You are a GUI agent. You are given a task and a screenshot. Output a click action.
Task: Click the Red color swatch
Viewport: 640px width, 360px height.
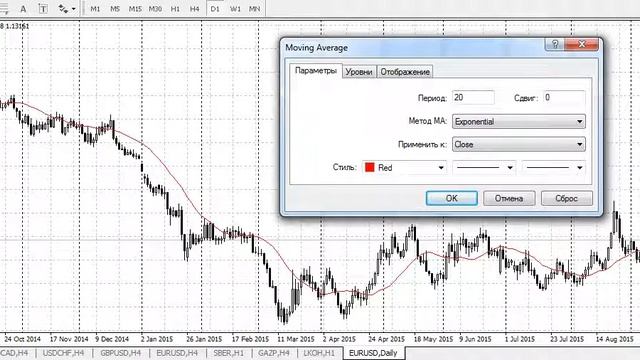[x=370, y=167]
